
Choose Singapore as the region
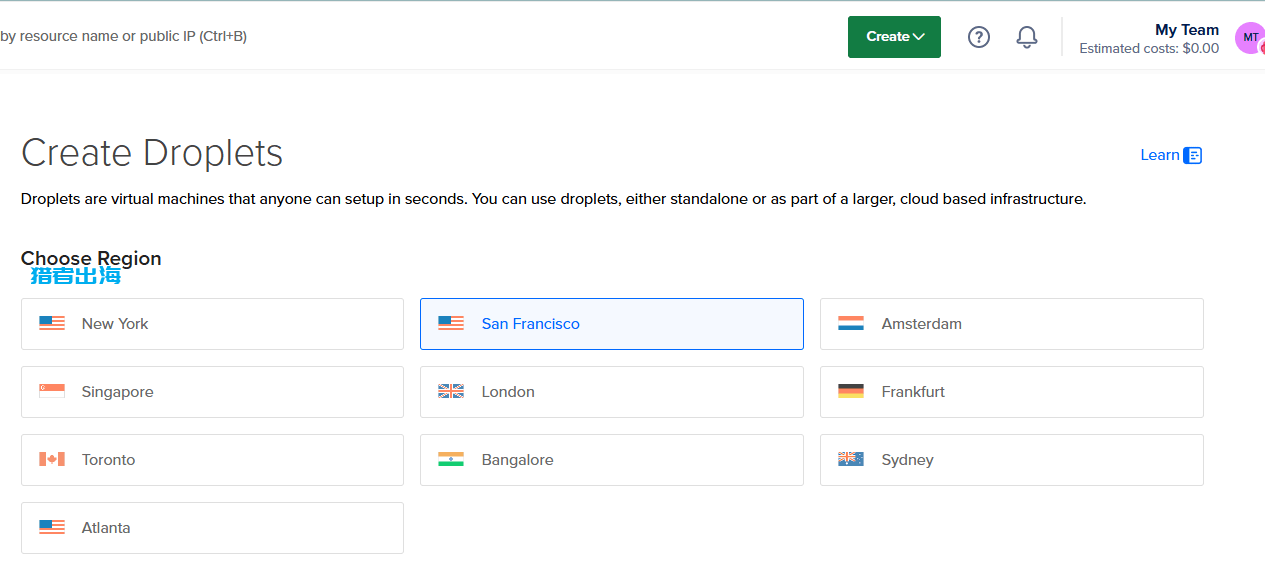click(212, 392)
